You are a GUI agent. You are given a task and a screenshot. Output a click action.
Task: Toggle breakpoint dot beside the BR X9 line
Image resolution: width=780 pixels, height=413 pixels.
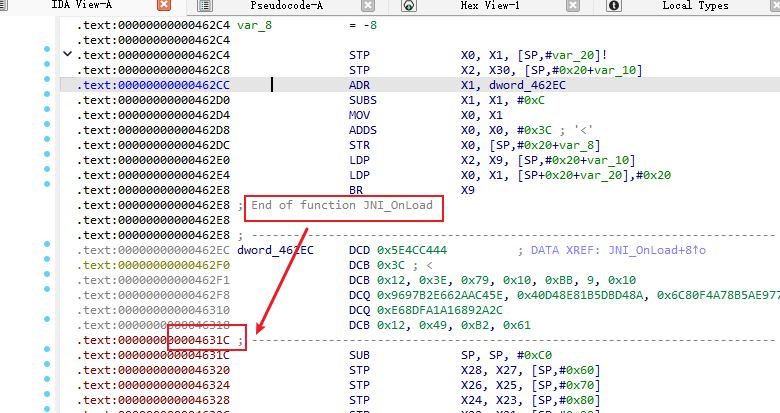(48, 190)
